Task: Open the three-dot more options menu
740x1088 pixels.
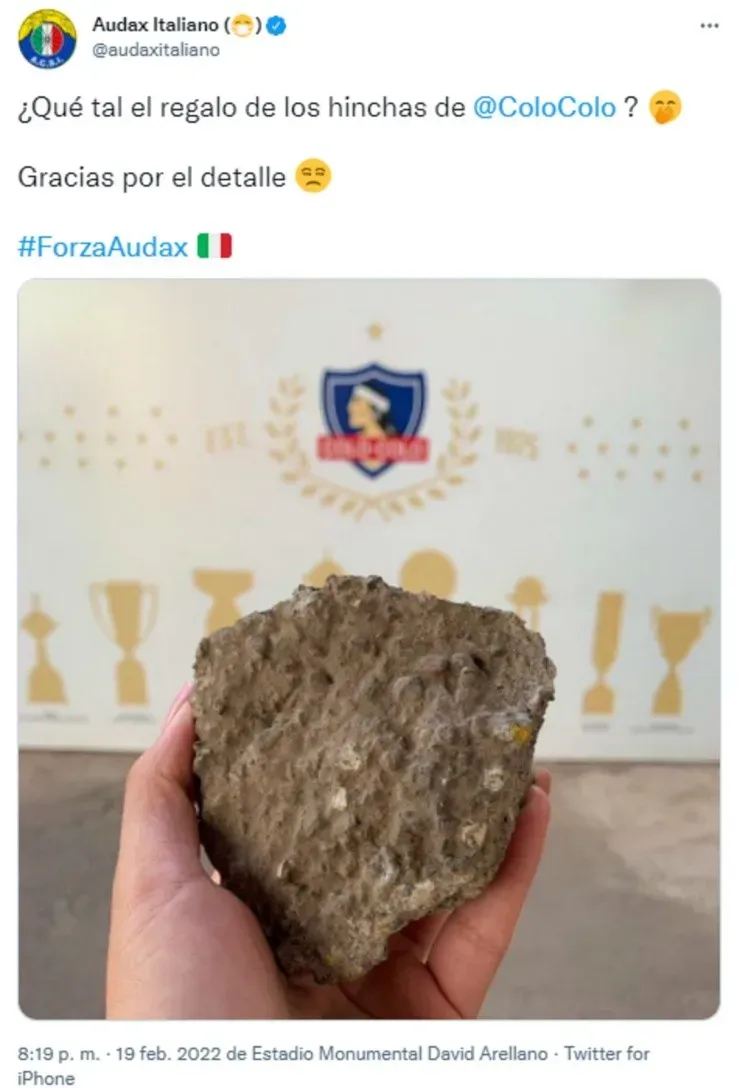Action: click(709, 26)
